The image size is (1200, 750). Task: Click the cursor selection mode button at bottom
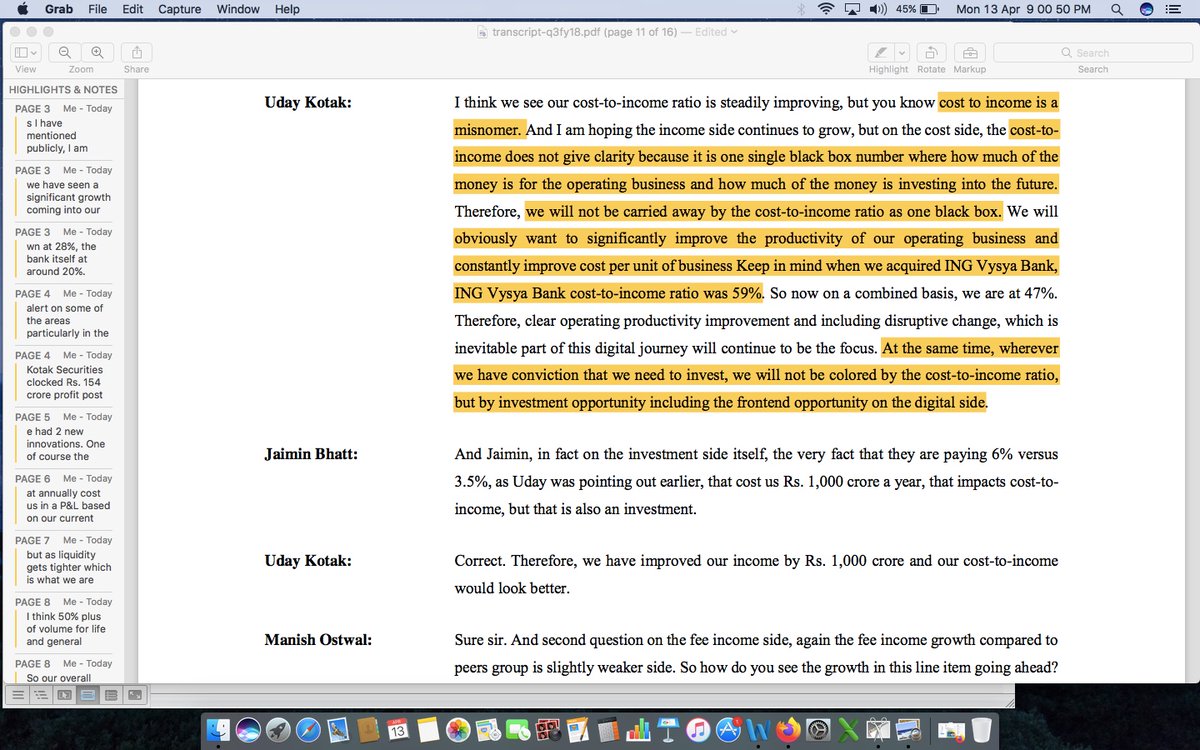[64, 694]
